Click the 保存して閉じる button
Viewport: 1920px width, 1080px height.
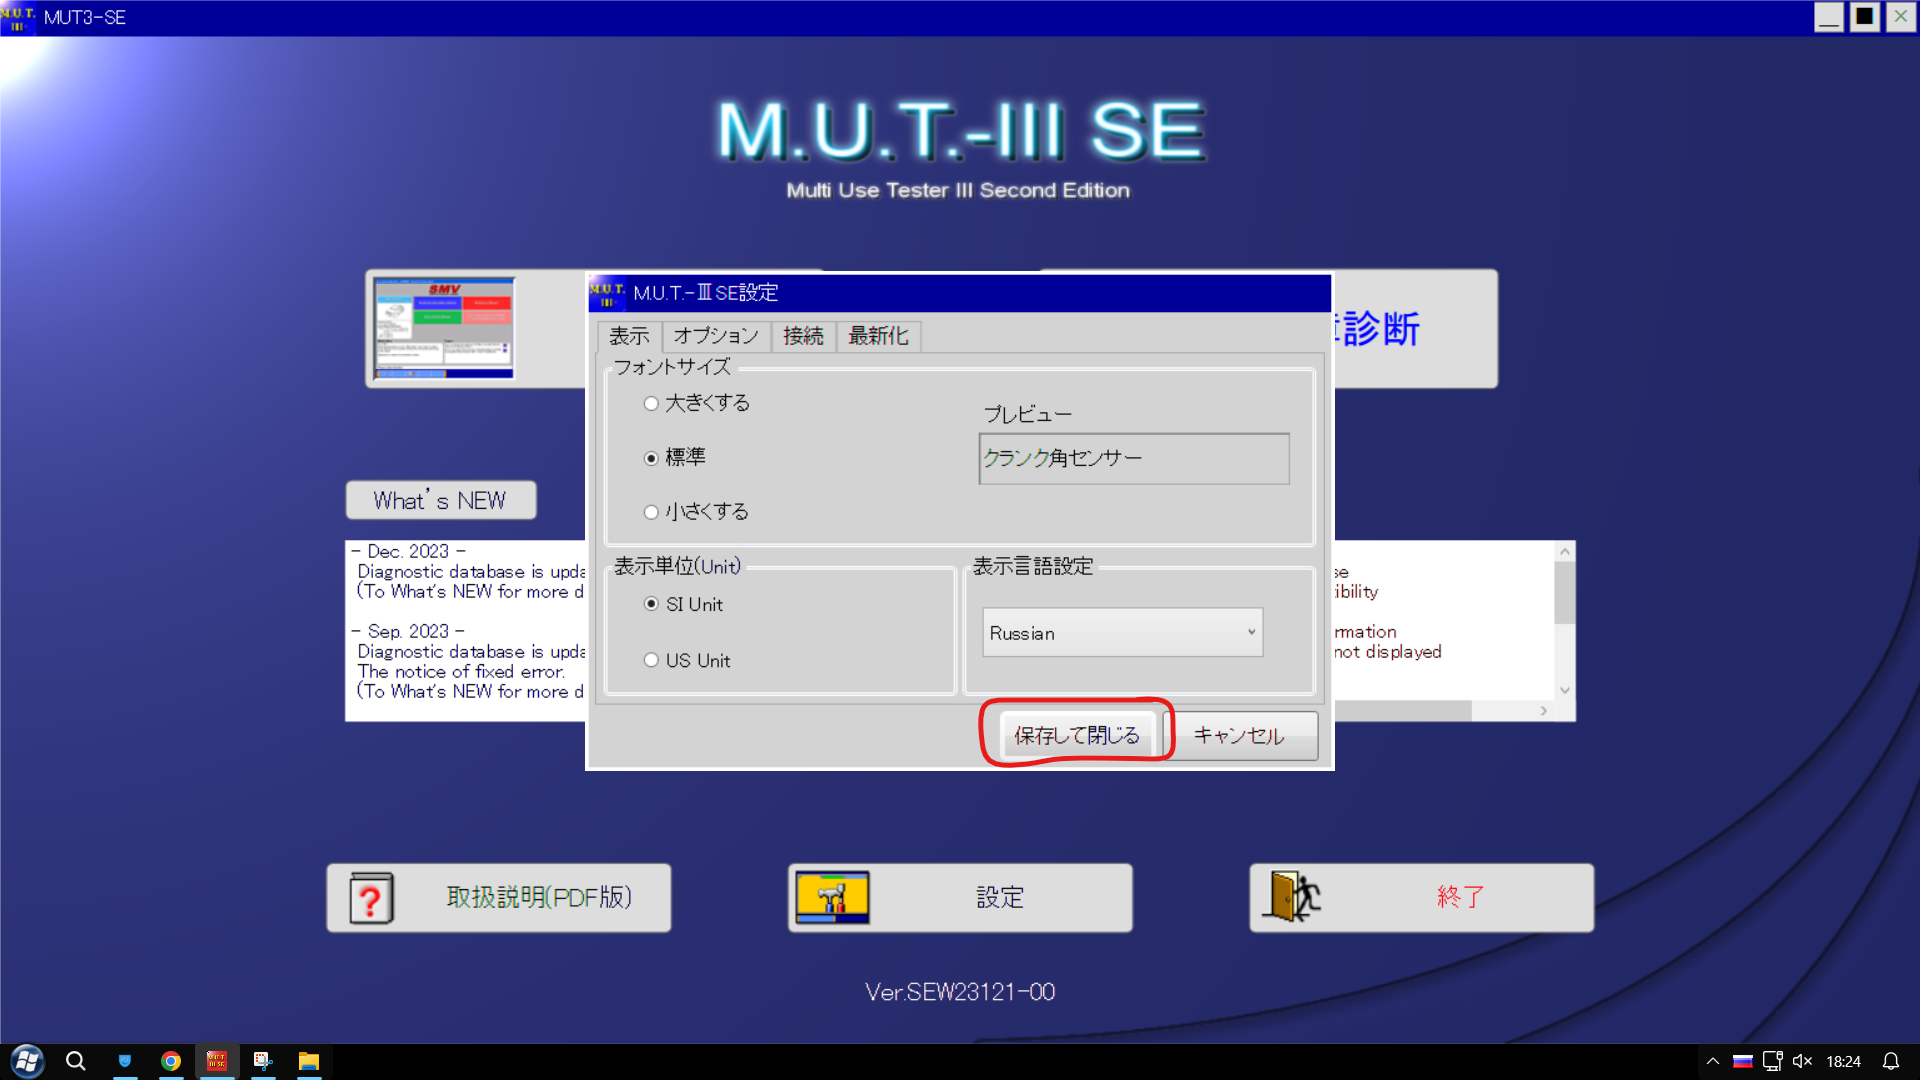(x=1077, y=736)
